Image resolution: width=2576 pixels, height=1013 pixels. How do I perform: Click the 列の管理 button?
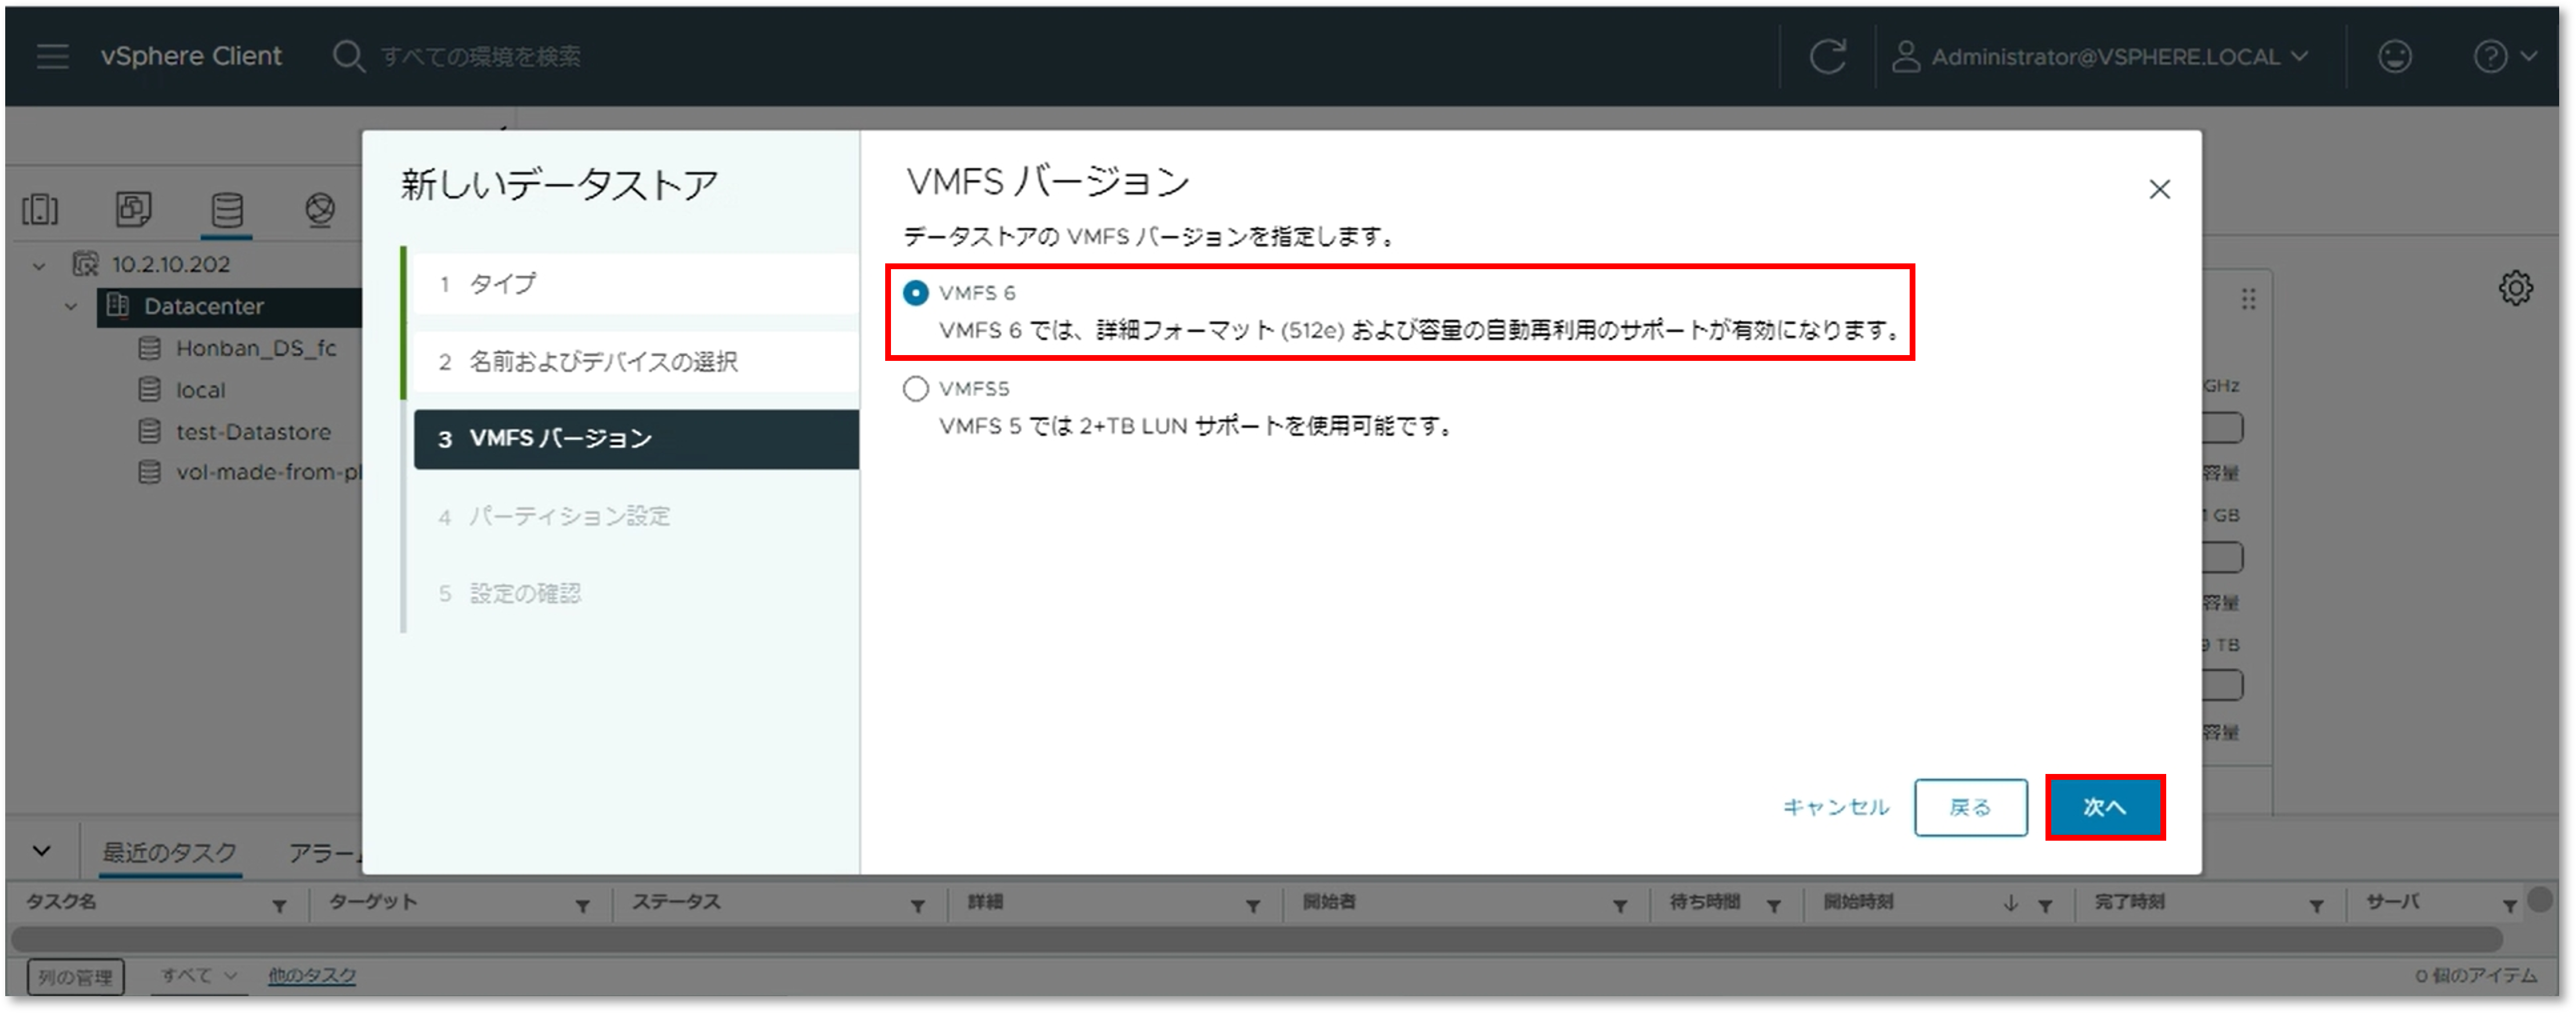[x=75, y=976]
